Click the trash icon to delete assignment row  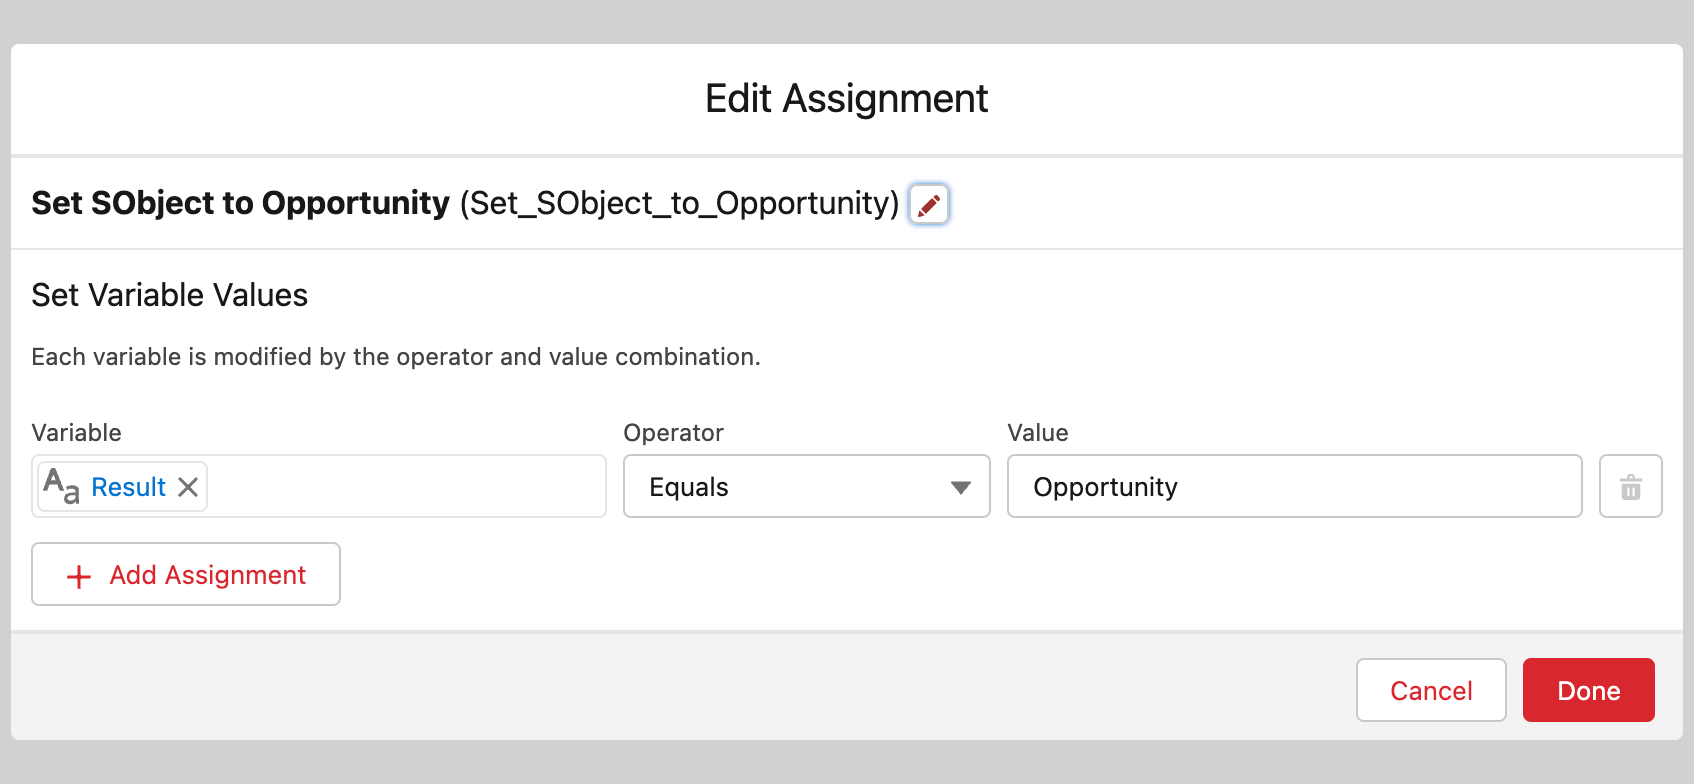[x=1630, y=487]
